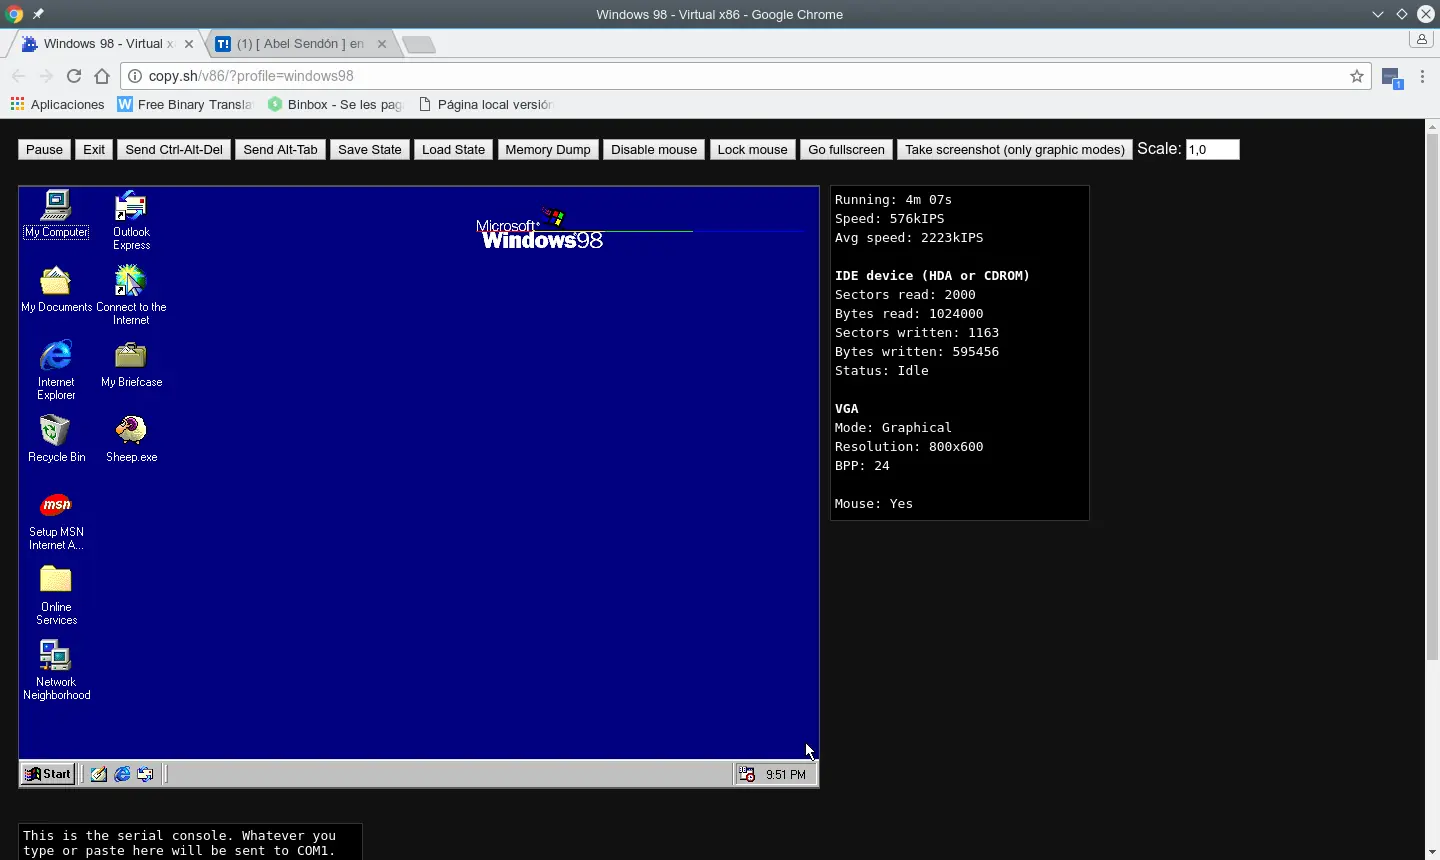Open the My Computer desktop icon
Image resolution: width=1440 pixels, height=860 pixels.
pyautogui.click(x=56, y=214)
